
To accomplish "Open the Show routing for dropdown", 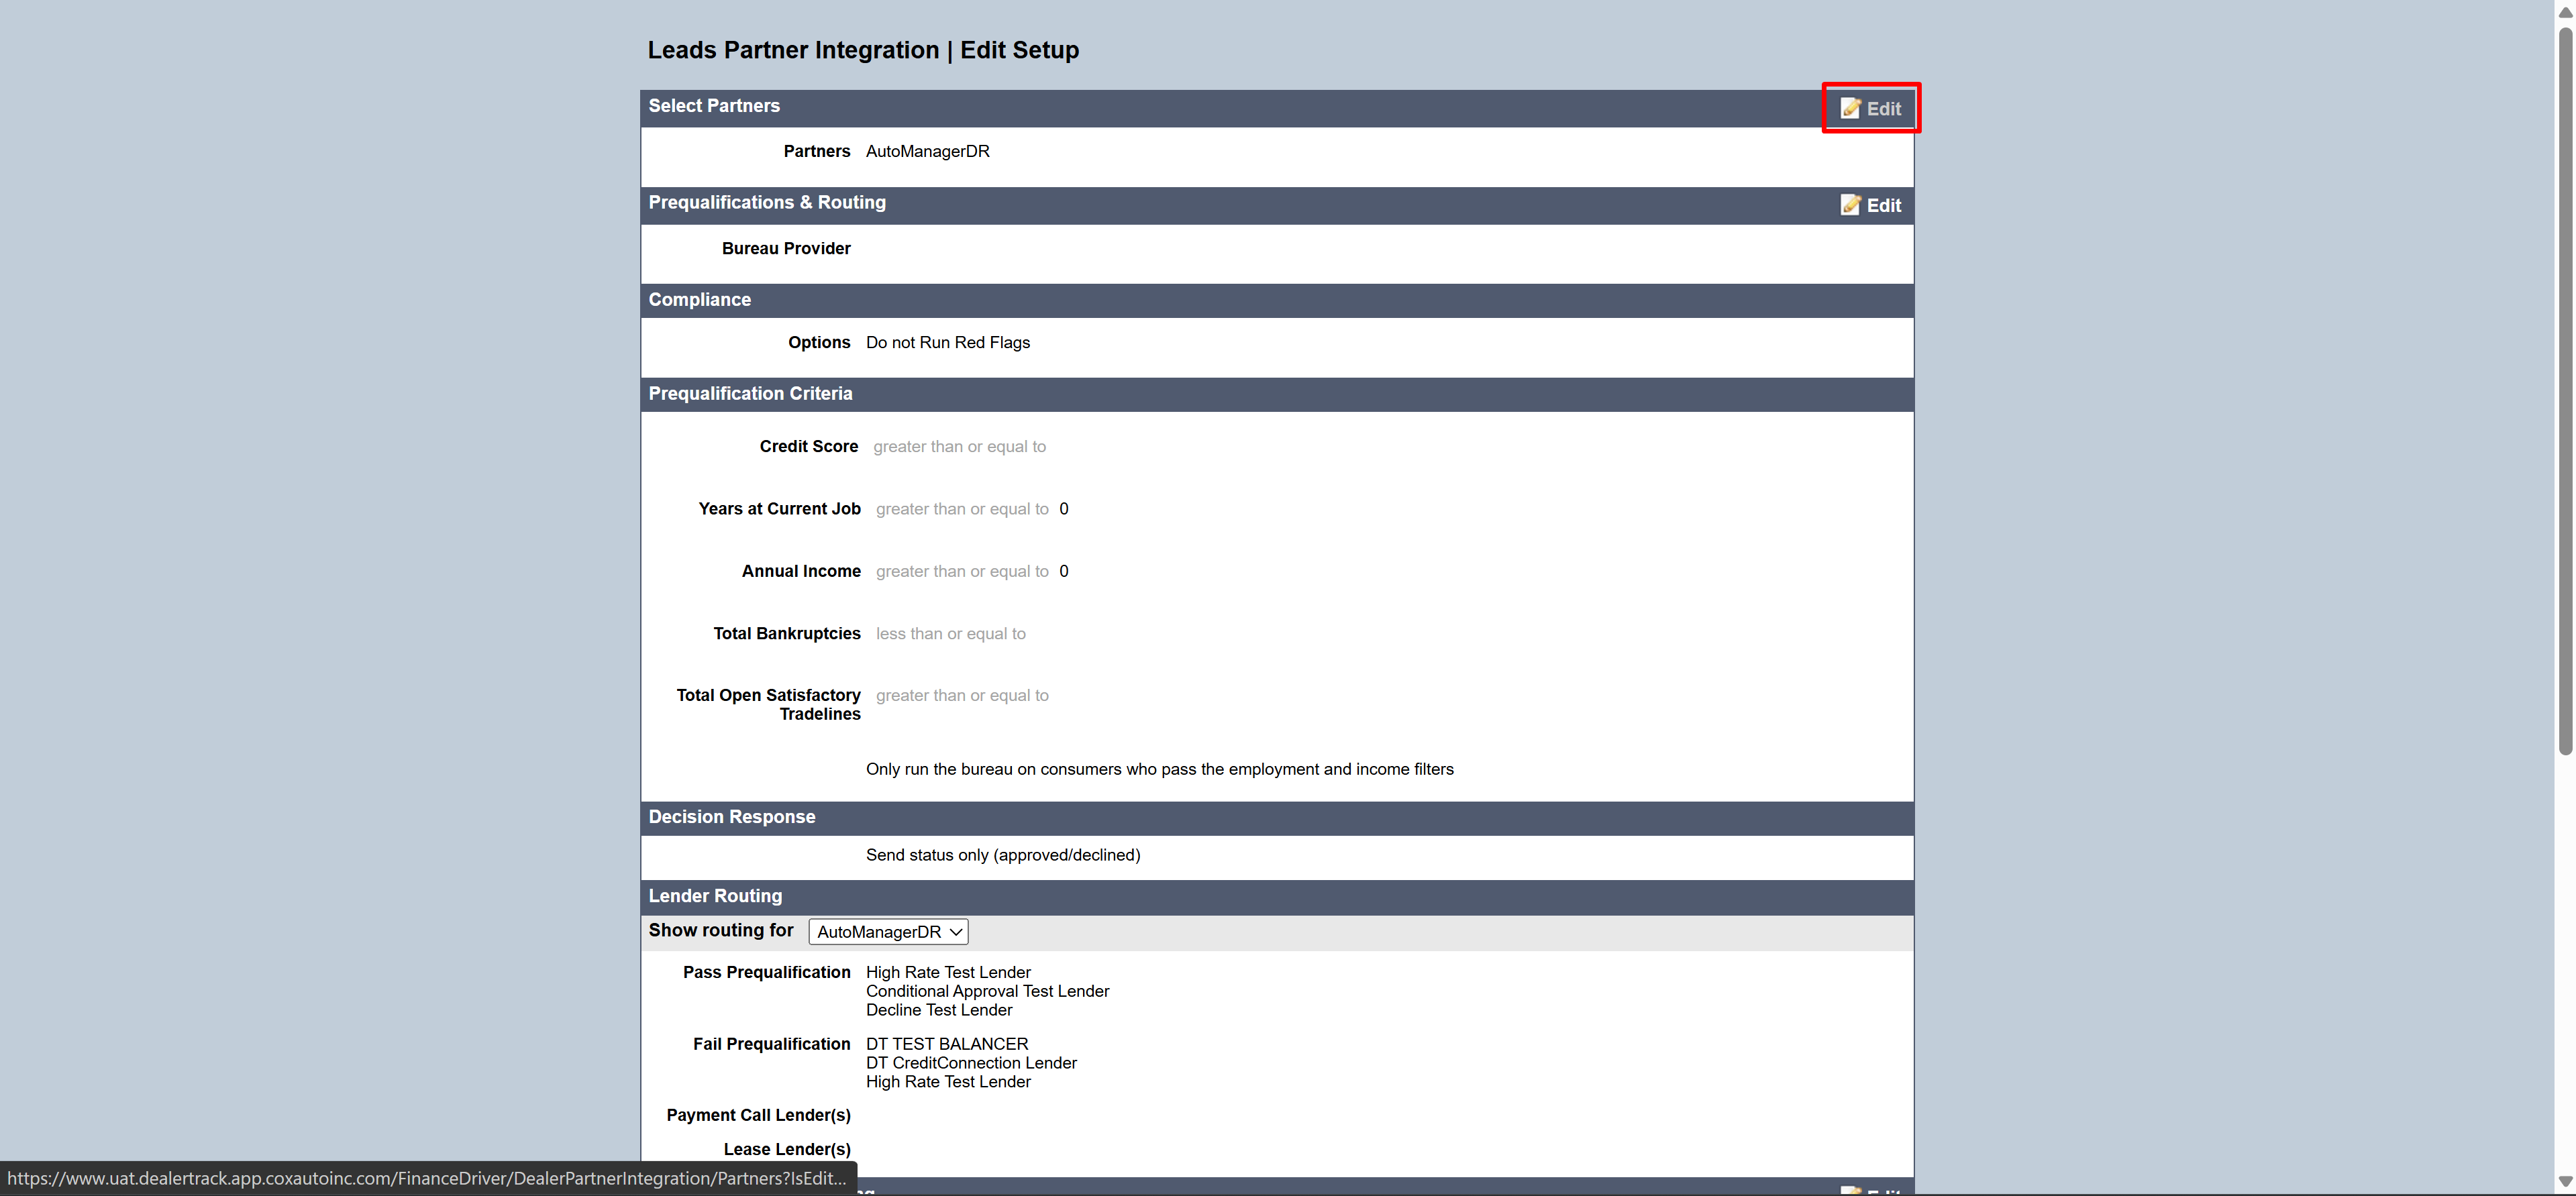I will coord(888,931).
